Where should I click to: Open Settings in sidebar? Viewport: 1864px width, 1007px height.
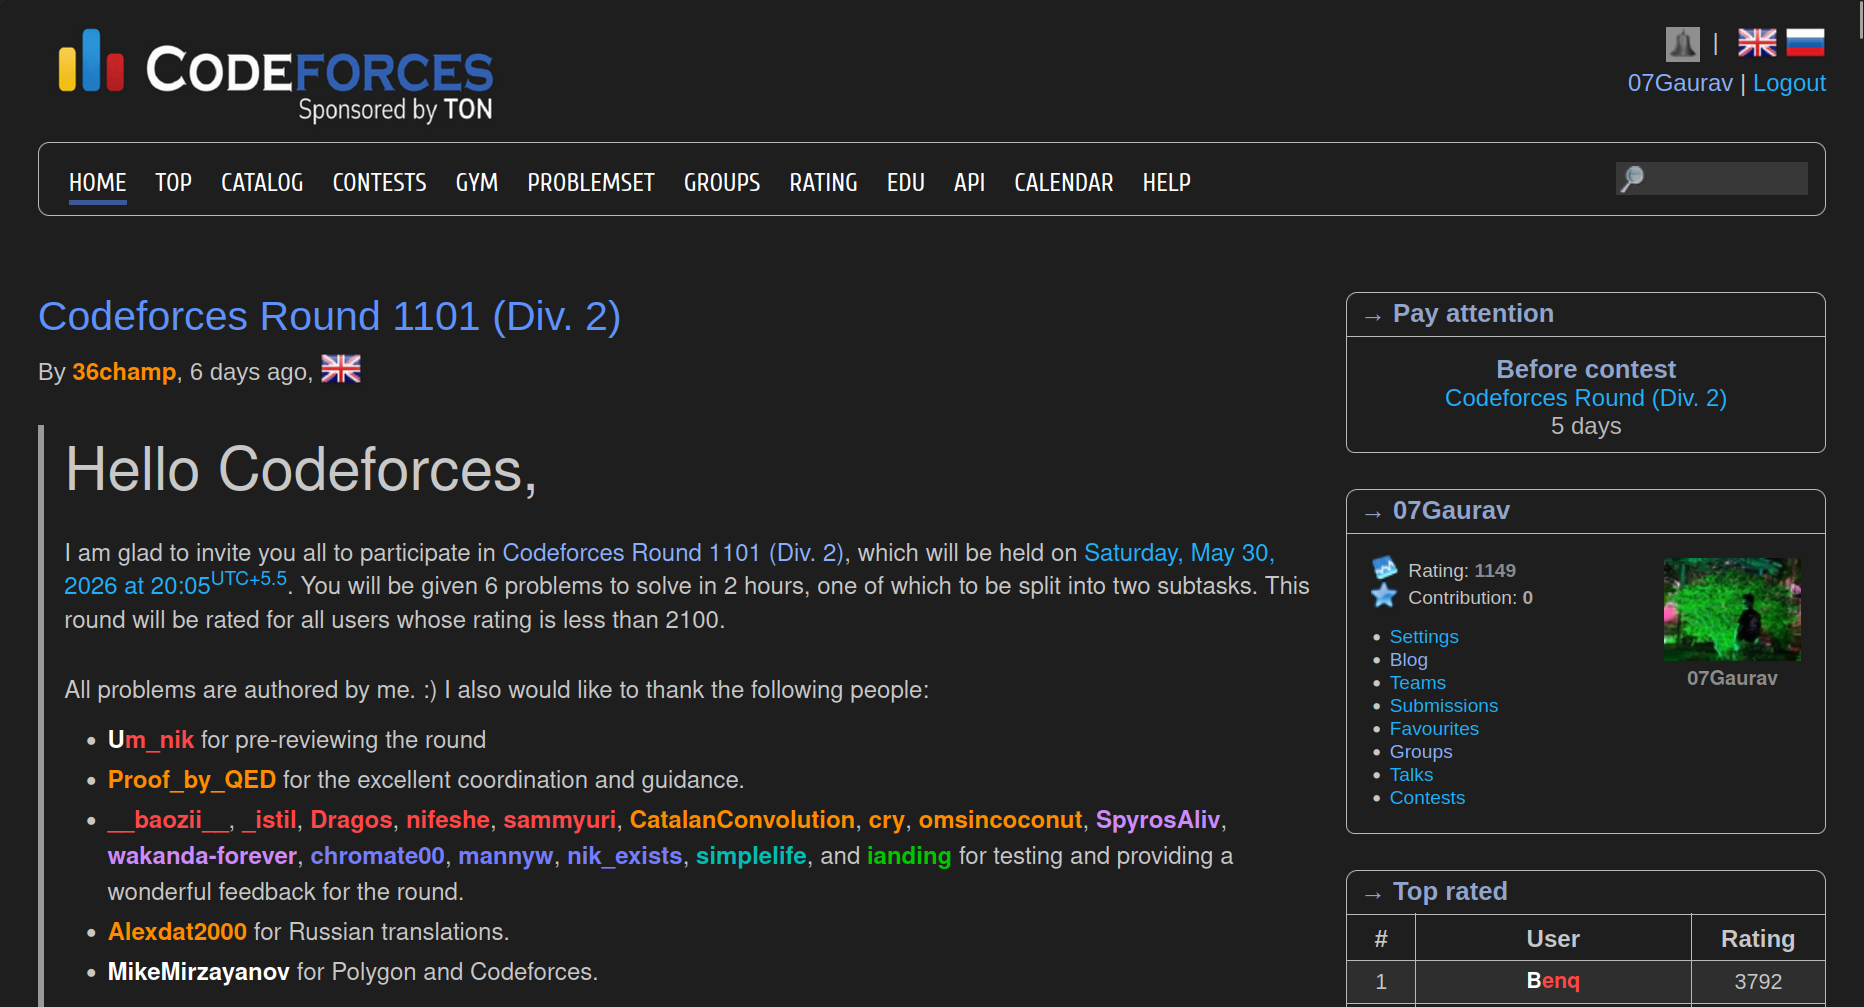point(1424,637)
